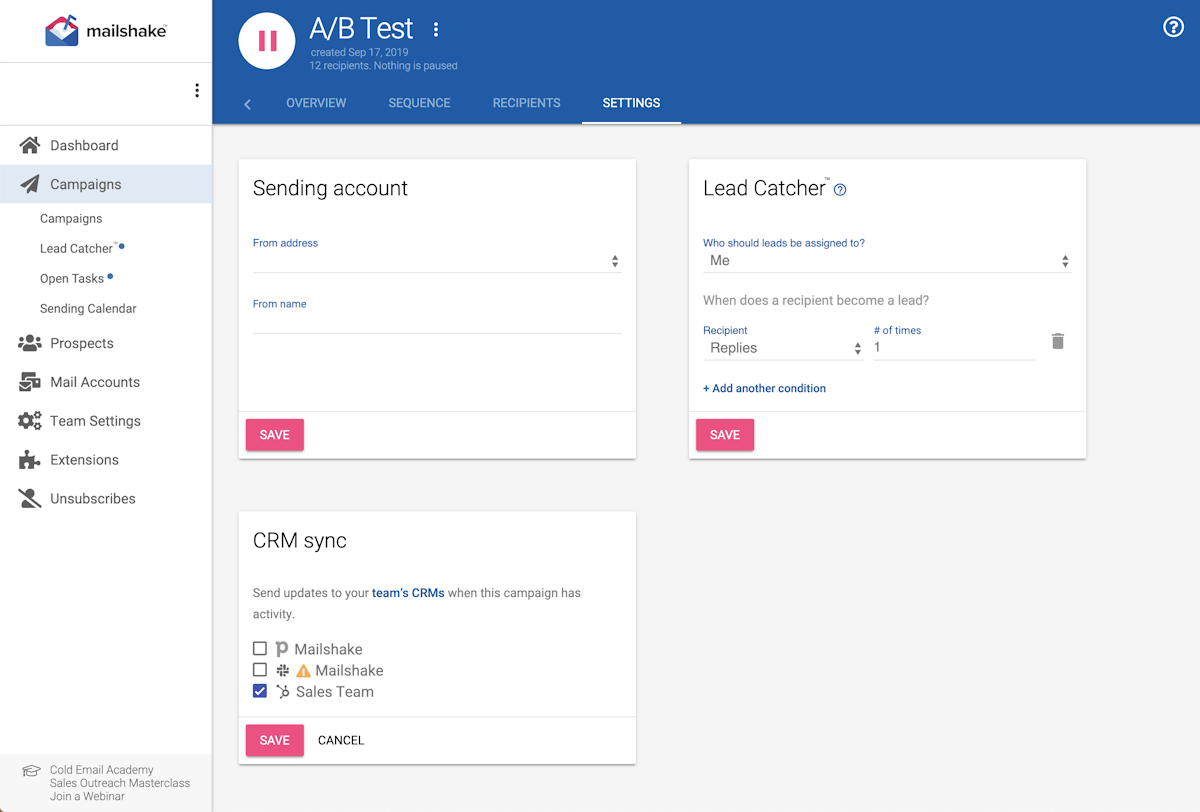Open the Sales Outreach Masterclass link

point(120,783)
